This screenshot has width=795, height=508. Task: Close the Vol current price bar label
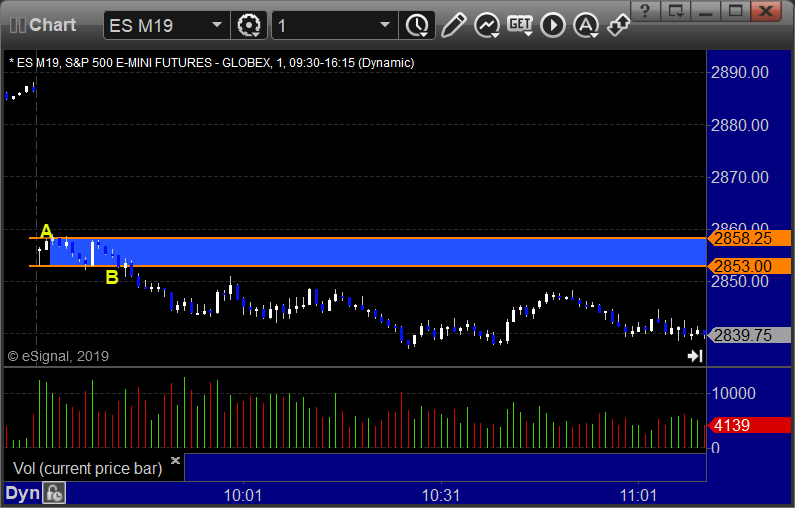pyautogui.click(x=175, y=460)
